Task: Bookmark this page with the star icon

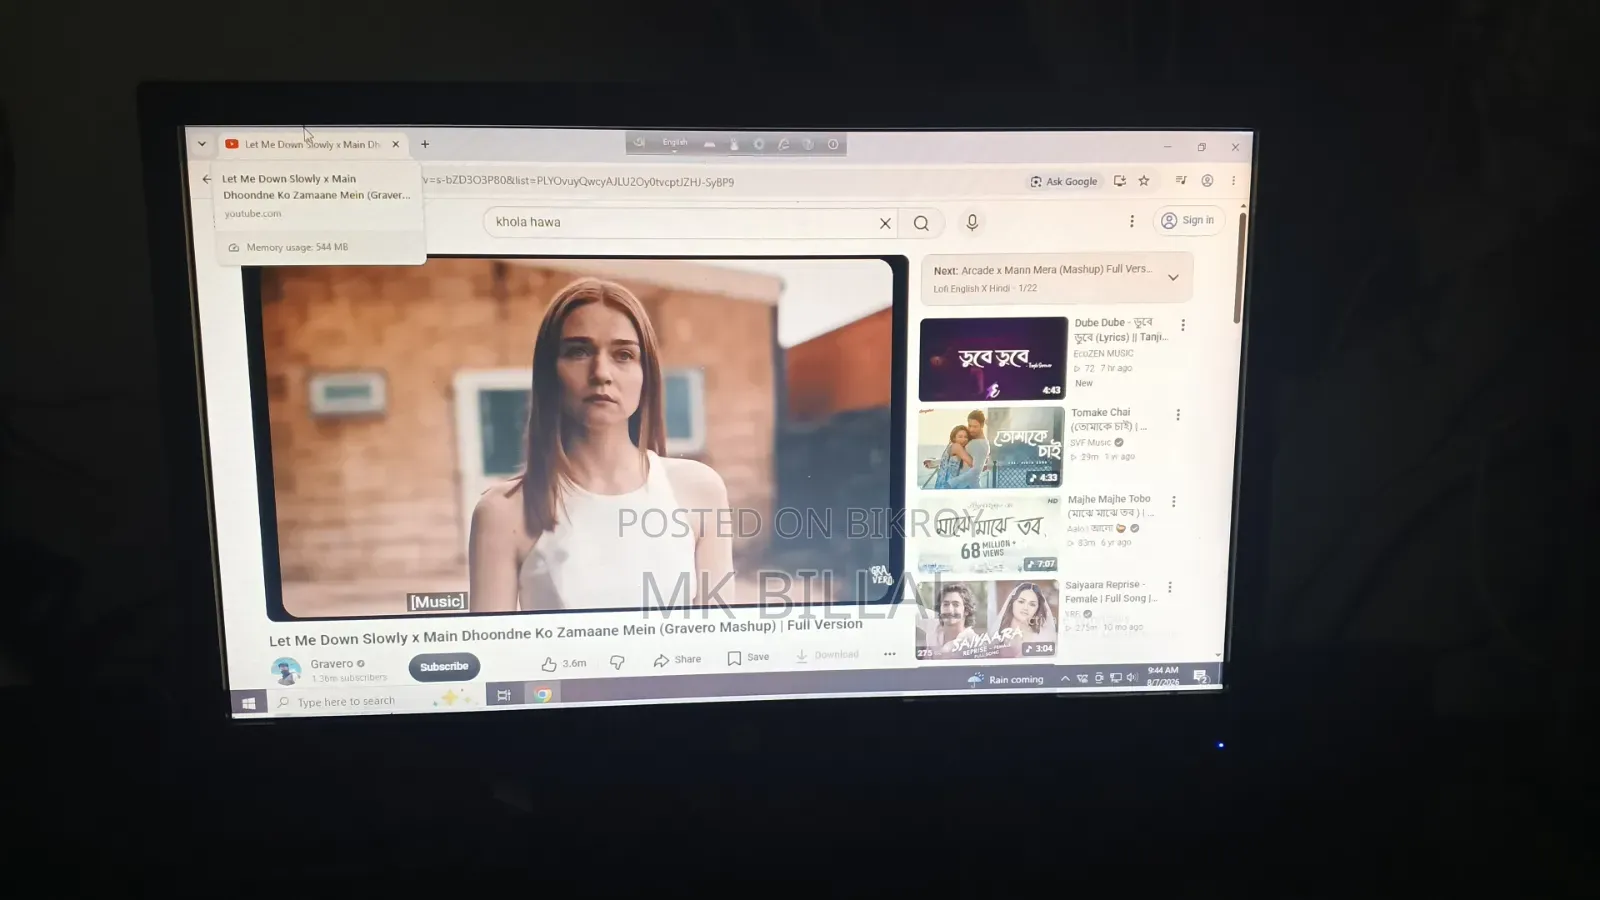Action: [1144, 181]
